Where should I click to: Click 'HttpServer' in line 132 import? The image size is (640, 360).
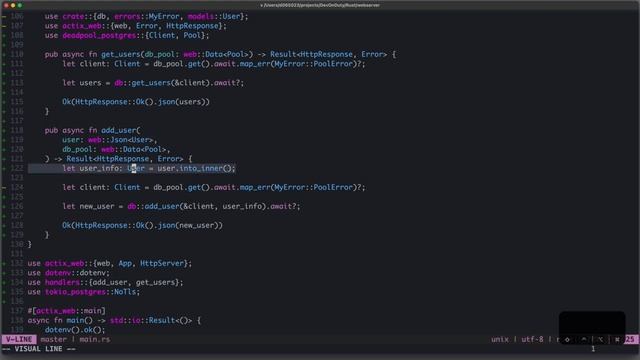pyautogui.click(x=162, y=263)
